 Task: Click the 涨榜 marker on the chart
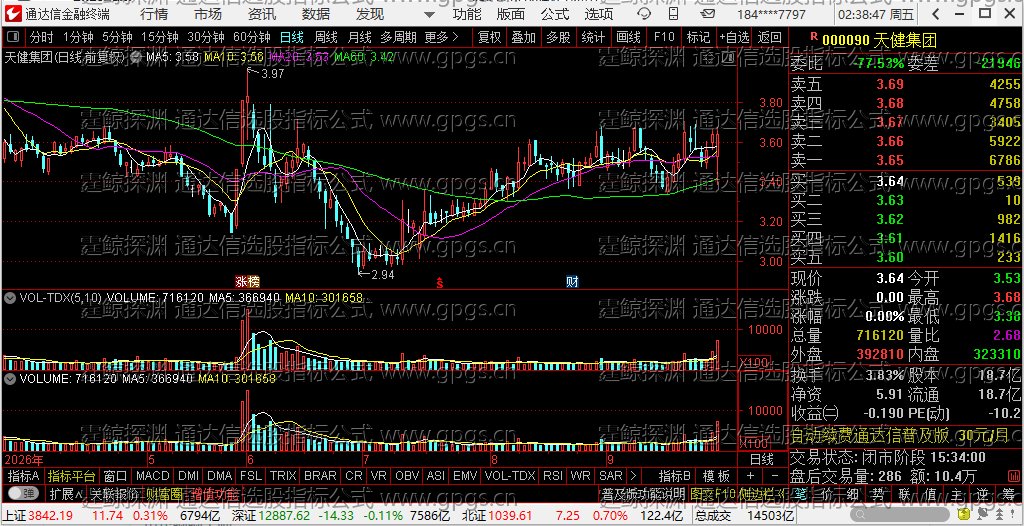(x=248, y=282)
